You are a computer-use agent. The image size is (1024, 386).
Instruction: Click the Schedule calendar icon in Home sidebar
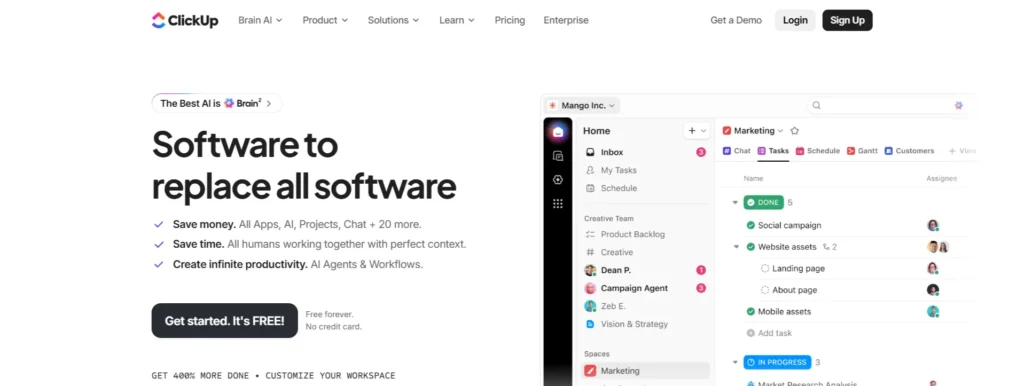pos(590,188)
